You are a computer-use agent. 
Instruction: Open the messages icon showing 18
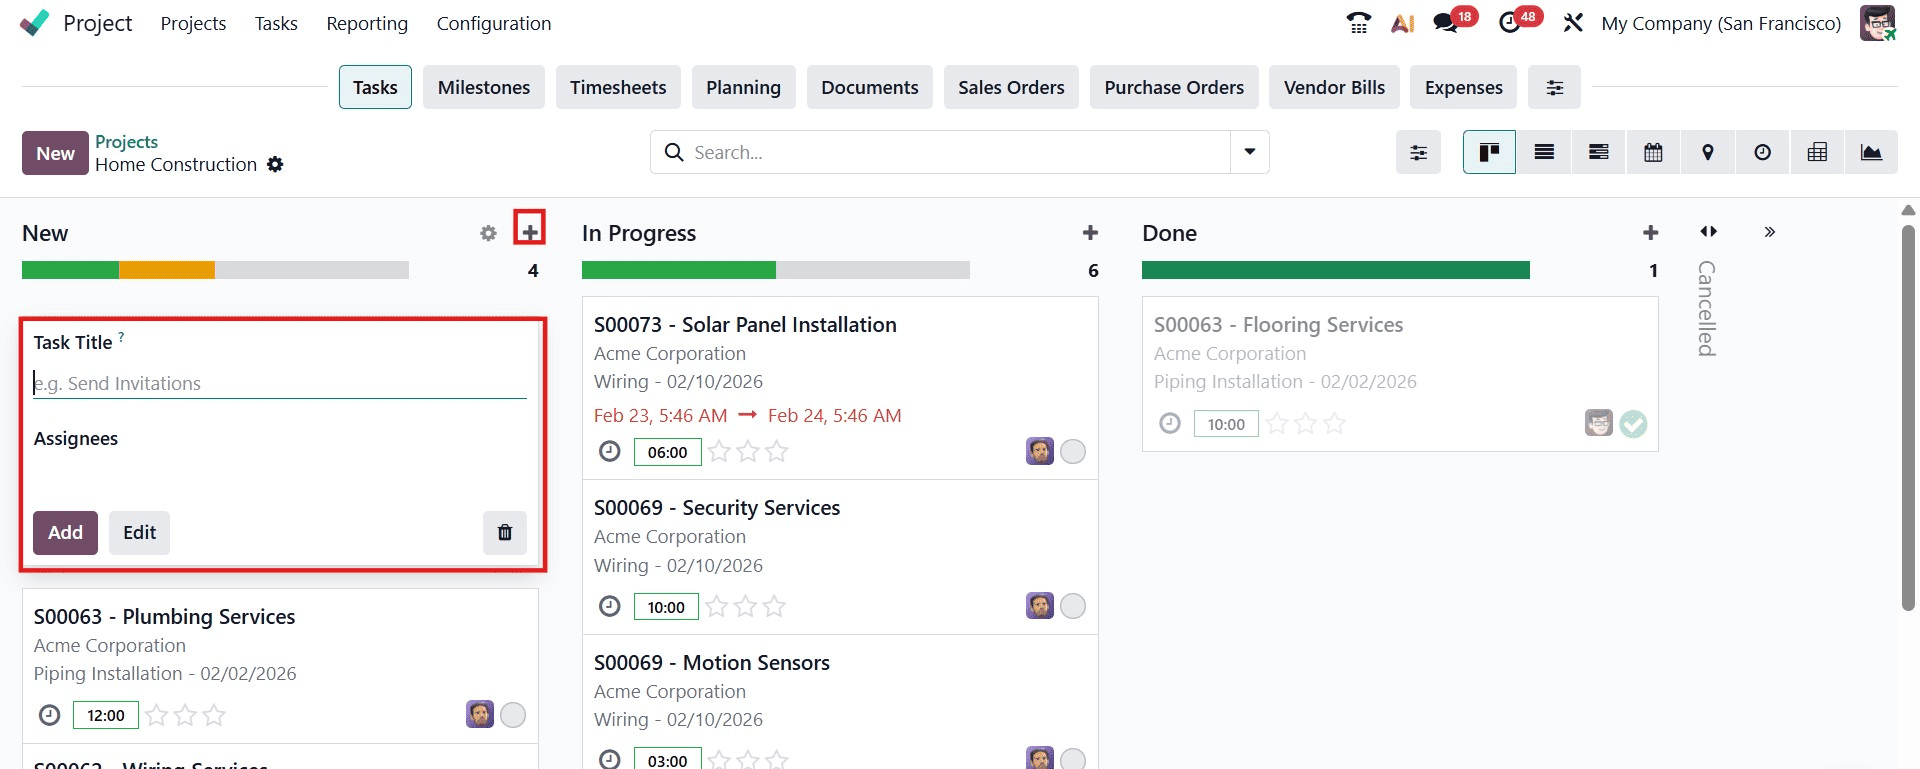1446,23
